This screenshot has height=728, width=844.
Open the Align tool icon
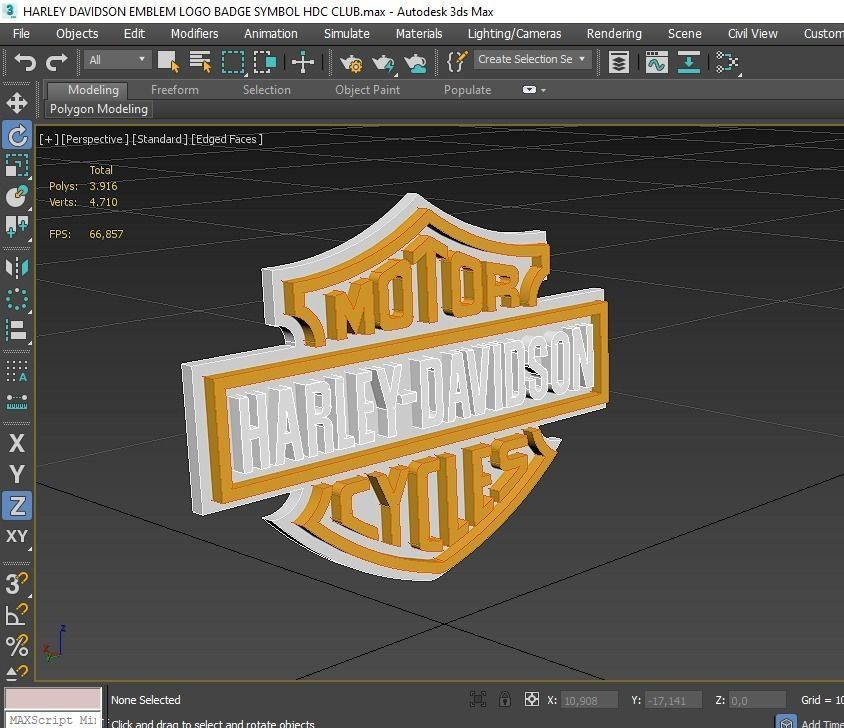(17, 330)
